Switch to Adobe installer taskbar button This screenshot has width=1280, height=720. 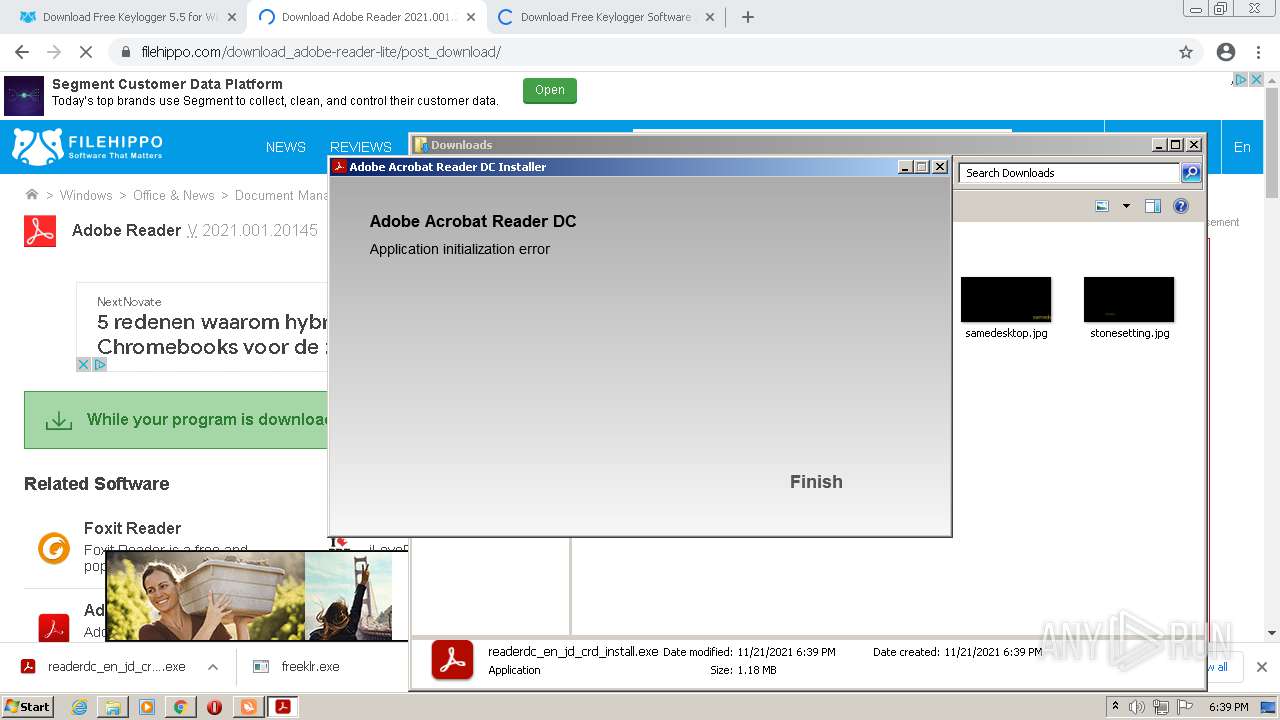point(283,707)
